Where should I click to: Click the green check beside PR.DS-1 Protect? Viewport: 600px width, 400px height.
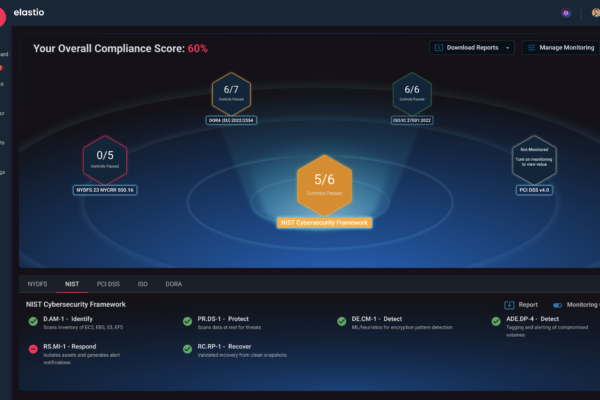coord(187,321)
